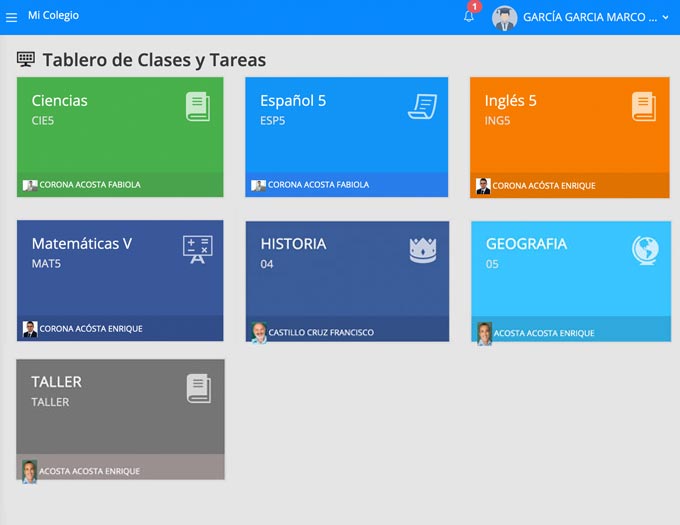Open the Español 5 class title
Viewport: 680px width, 525px height.
[x=293, y=101]
